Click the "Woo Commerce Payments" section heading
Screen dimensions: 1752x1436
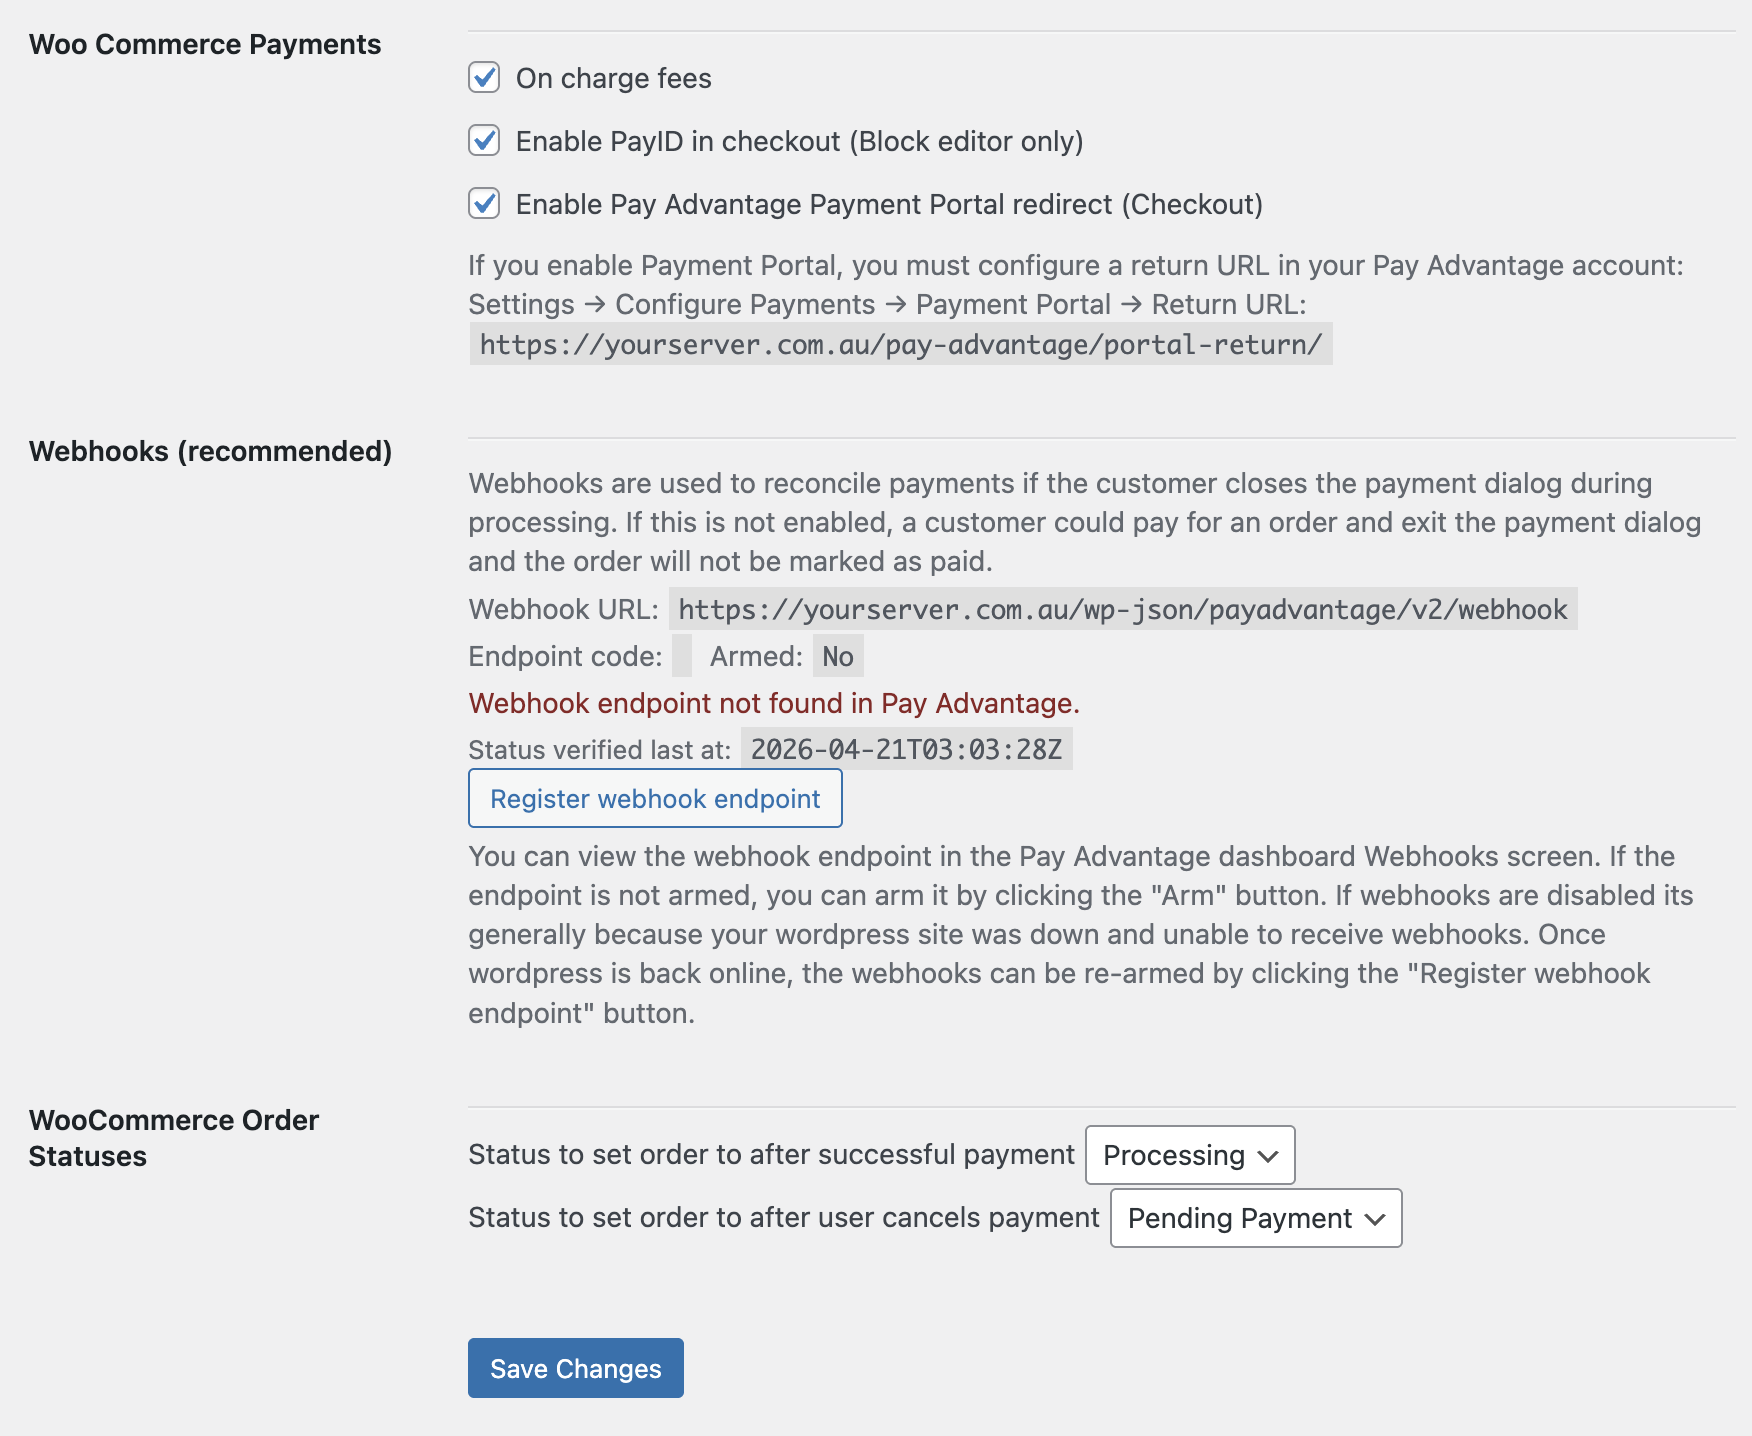(x=205, y=44)
